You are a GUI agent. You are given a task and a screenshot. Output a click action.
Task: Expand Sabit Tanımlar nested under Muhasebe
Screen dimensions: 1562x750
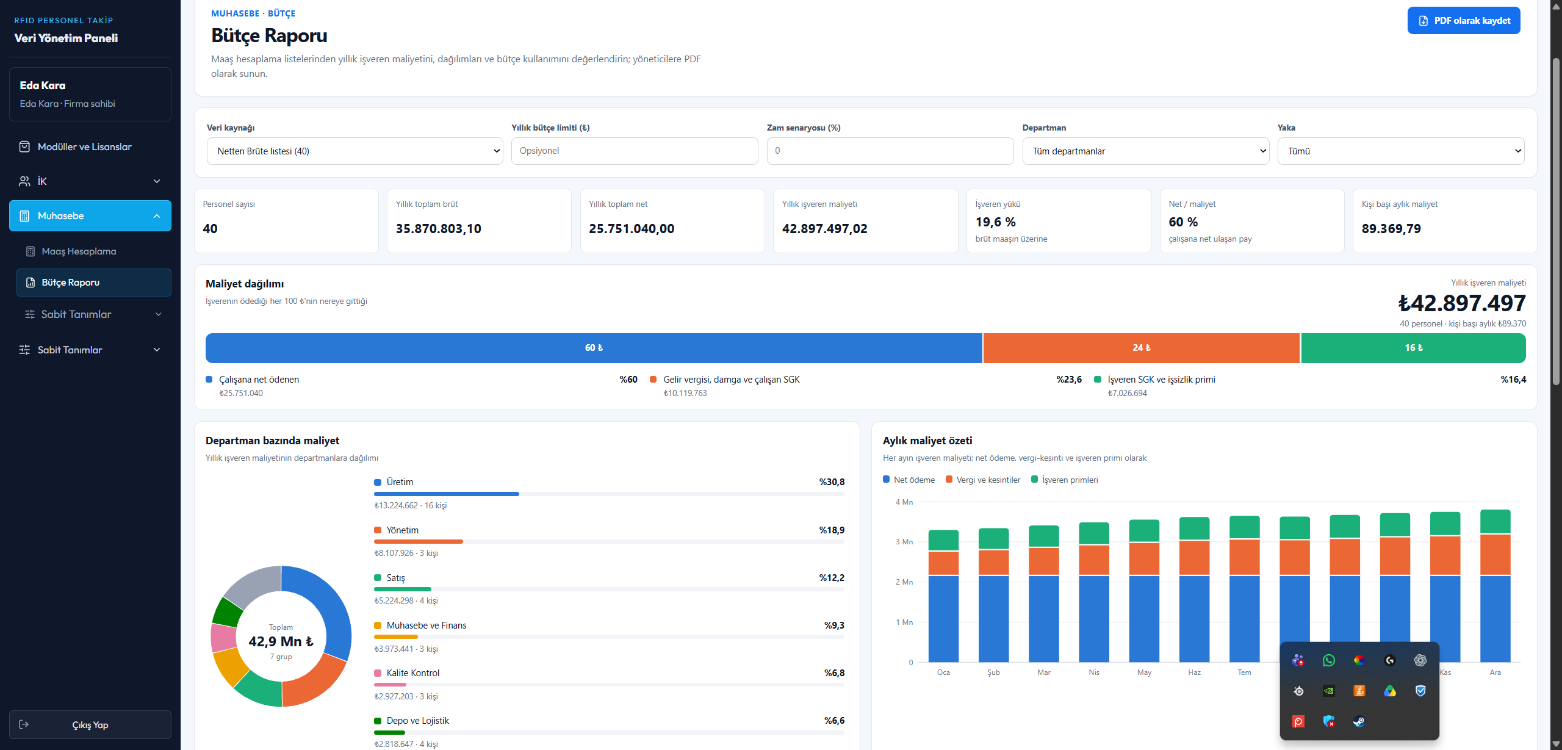click(x=91, y=314)
